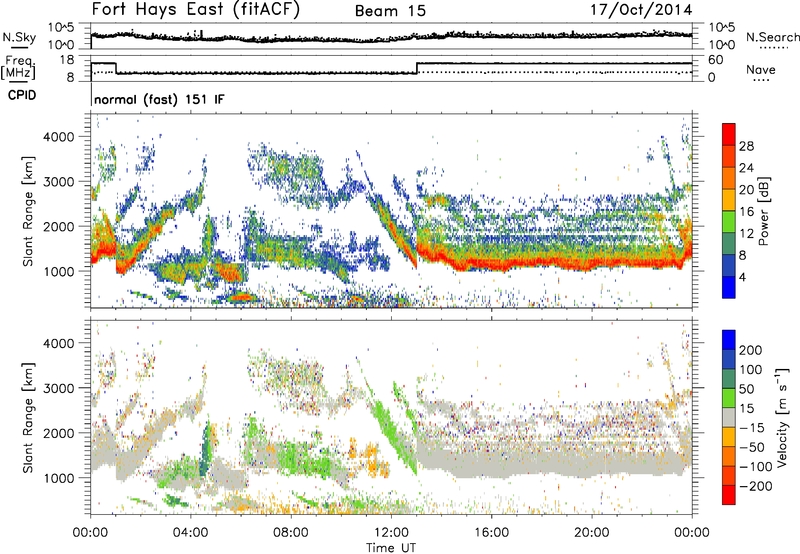Select the "04:00" time tick label
Viewport: 800px width, 554px height.
[x=191, y=533]
